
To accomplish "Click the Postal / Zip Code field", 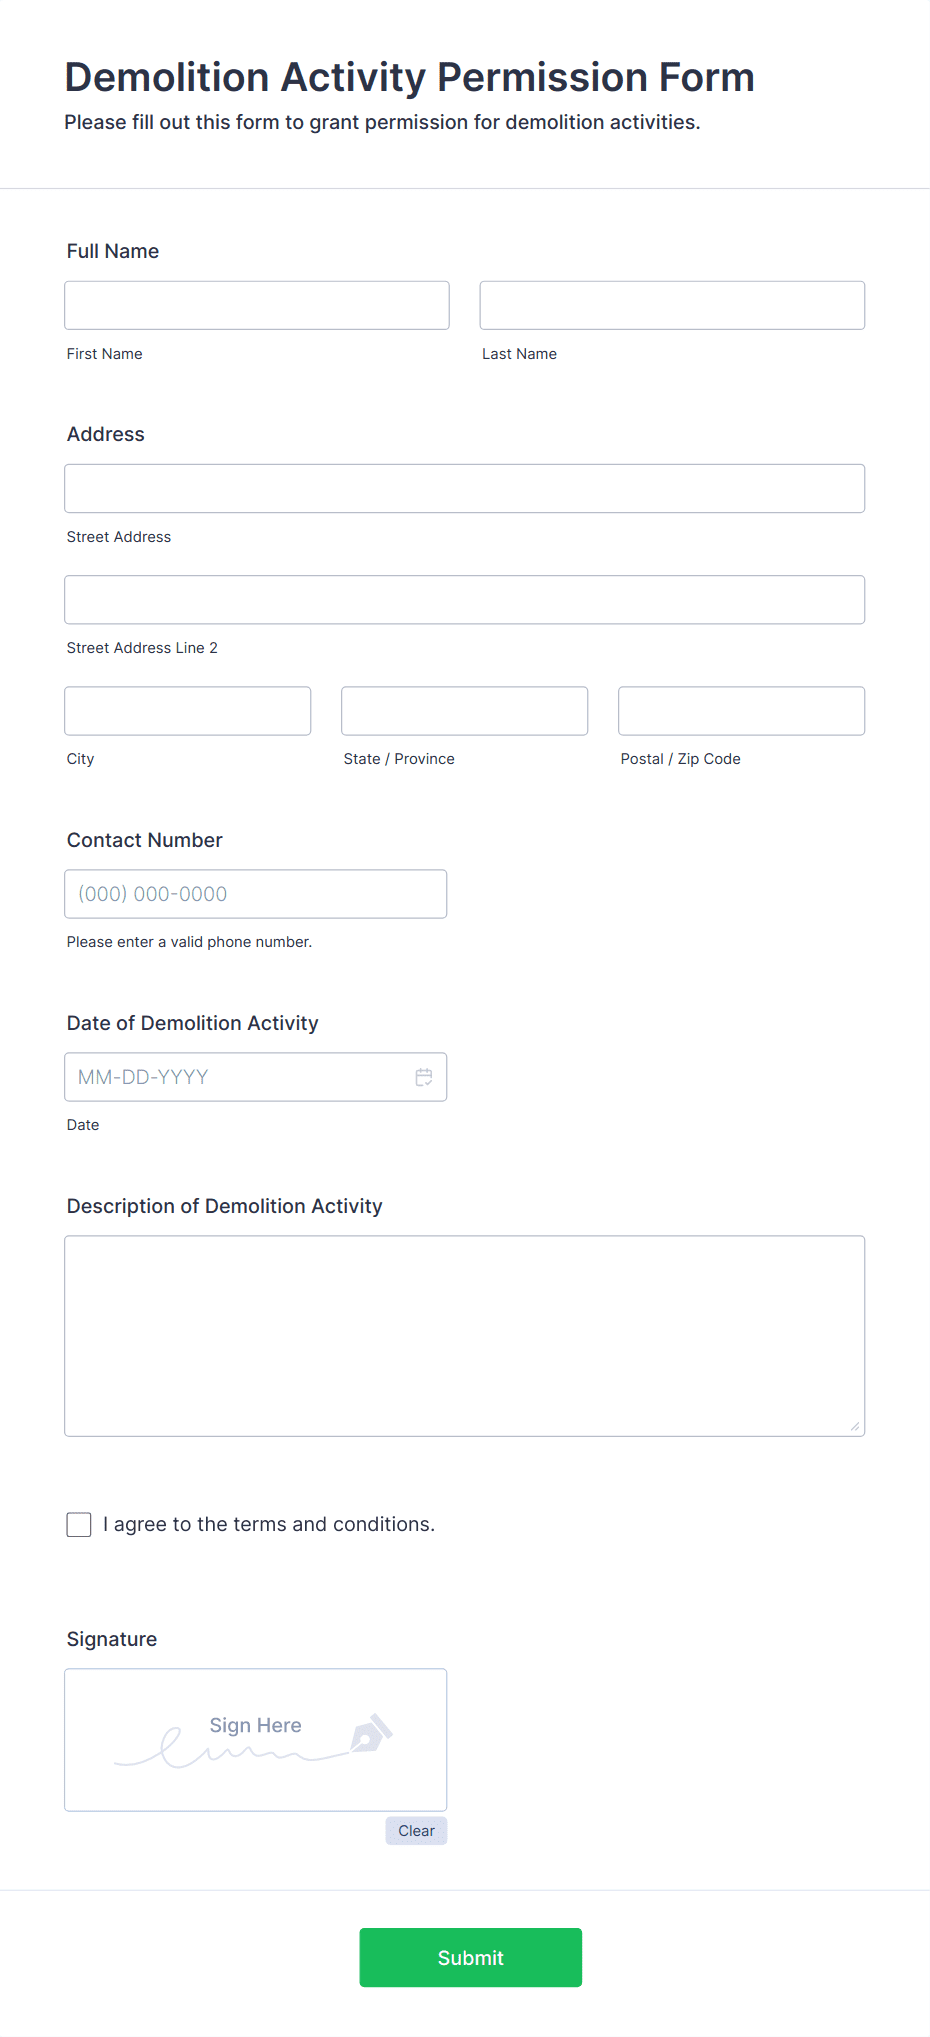I will 742,711.
